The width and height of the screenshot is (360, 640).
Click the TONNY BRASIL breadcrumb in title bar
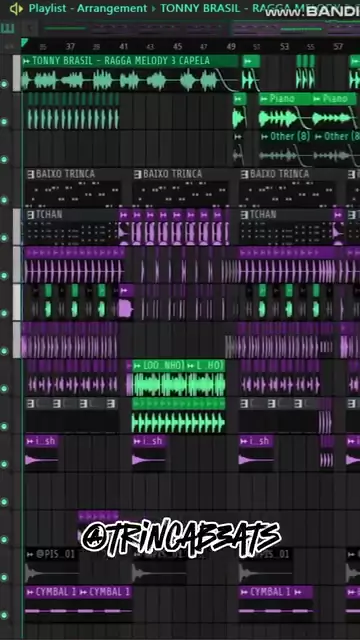pyautogui.click(x=200, y=9)
